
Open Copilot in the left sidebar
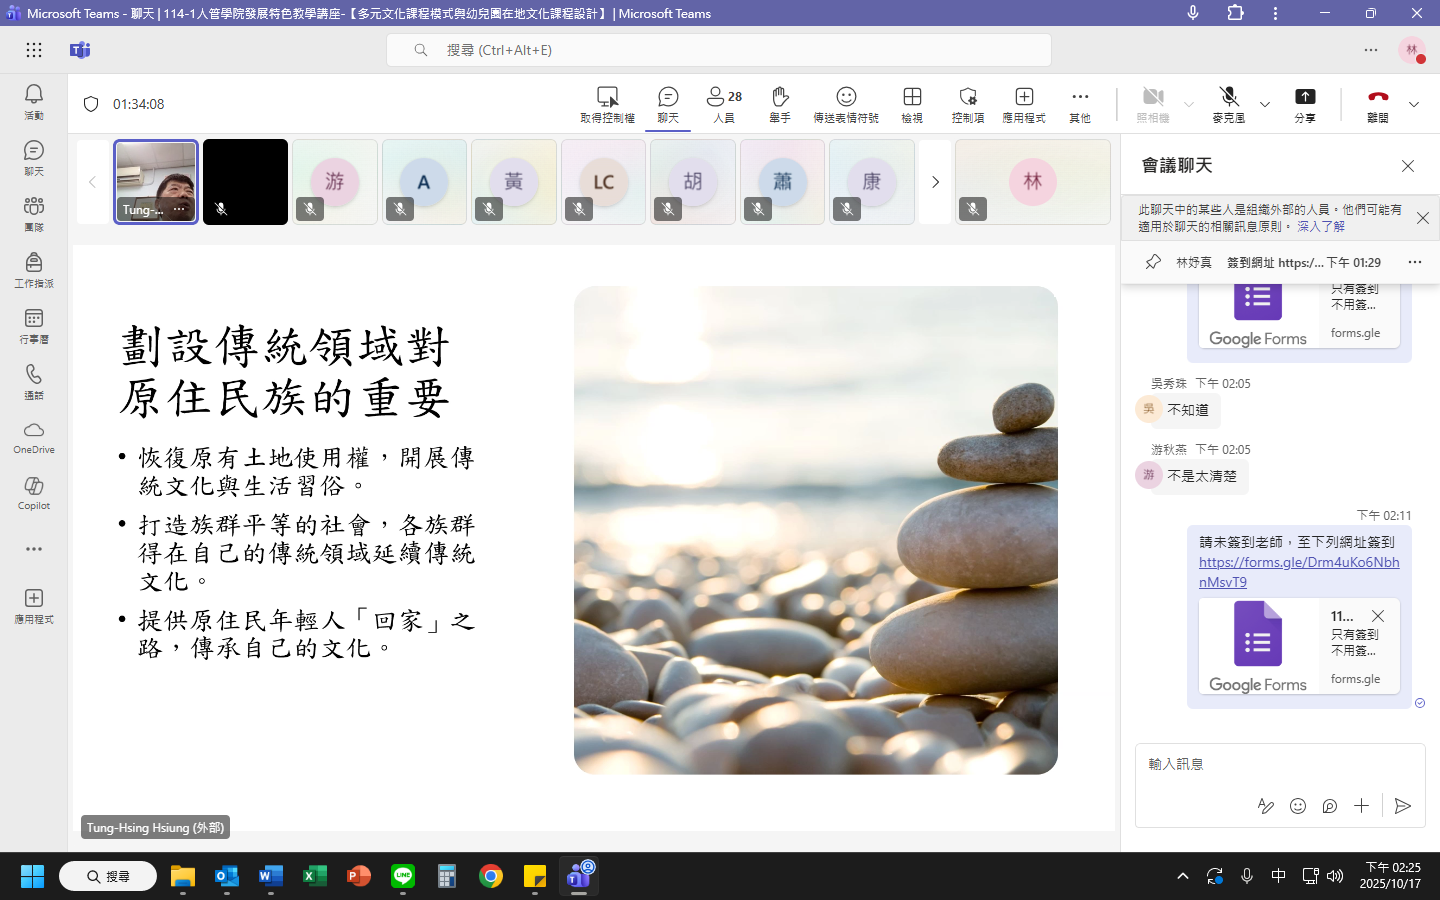pyautogui.click(x=34, y=493)
